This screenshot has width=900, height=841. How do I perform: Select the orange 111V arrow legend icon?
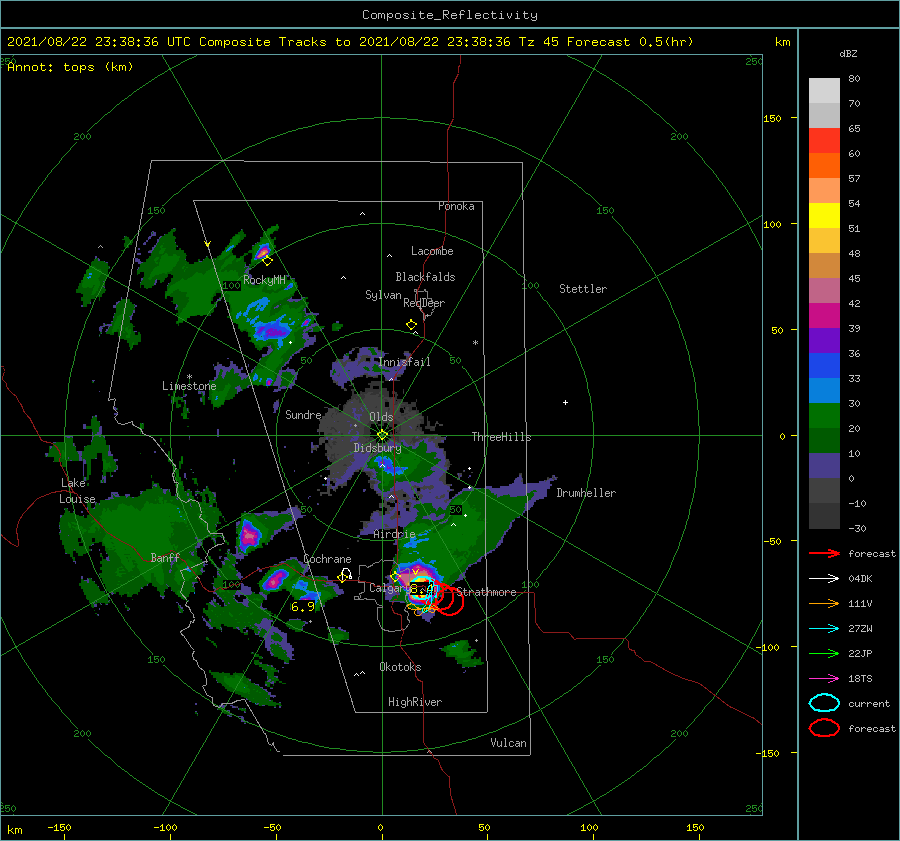[824, 603]
